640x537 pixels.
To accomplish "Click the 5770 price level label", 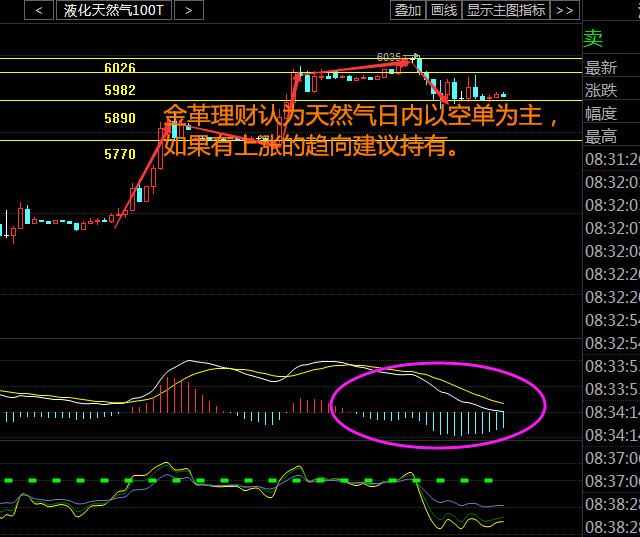I will [120, 154].
